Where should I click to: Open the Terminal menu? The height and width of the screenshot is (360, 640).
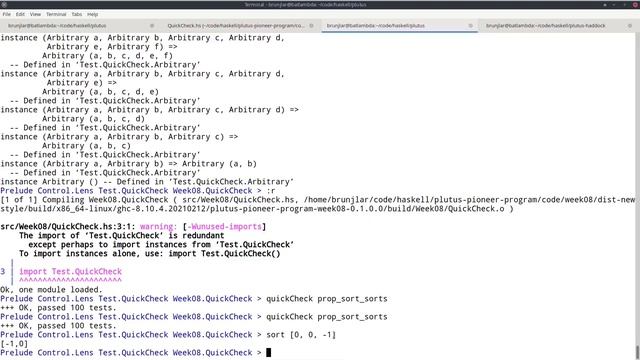[x=56, y=14]
